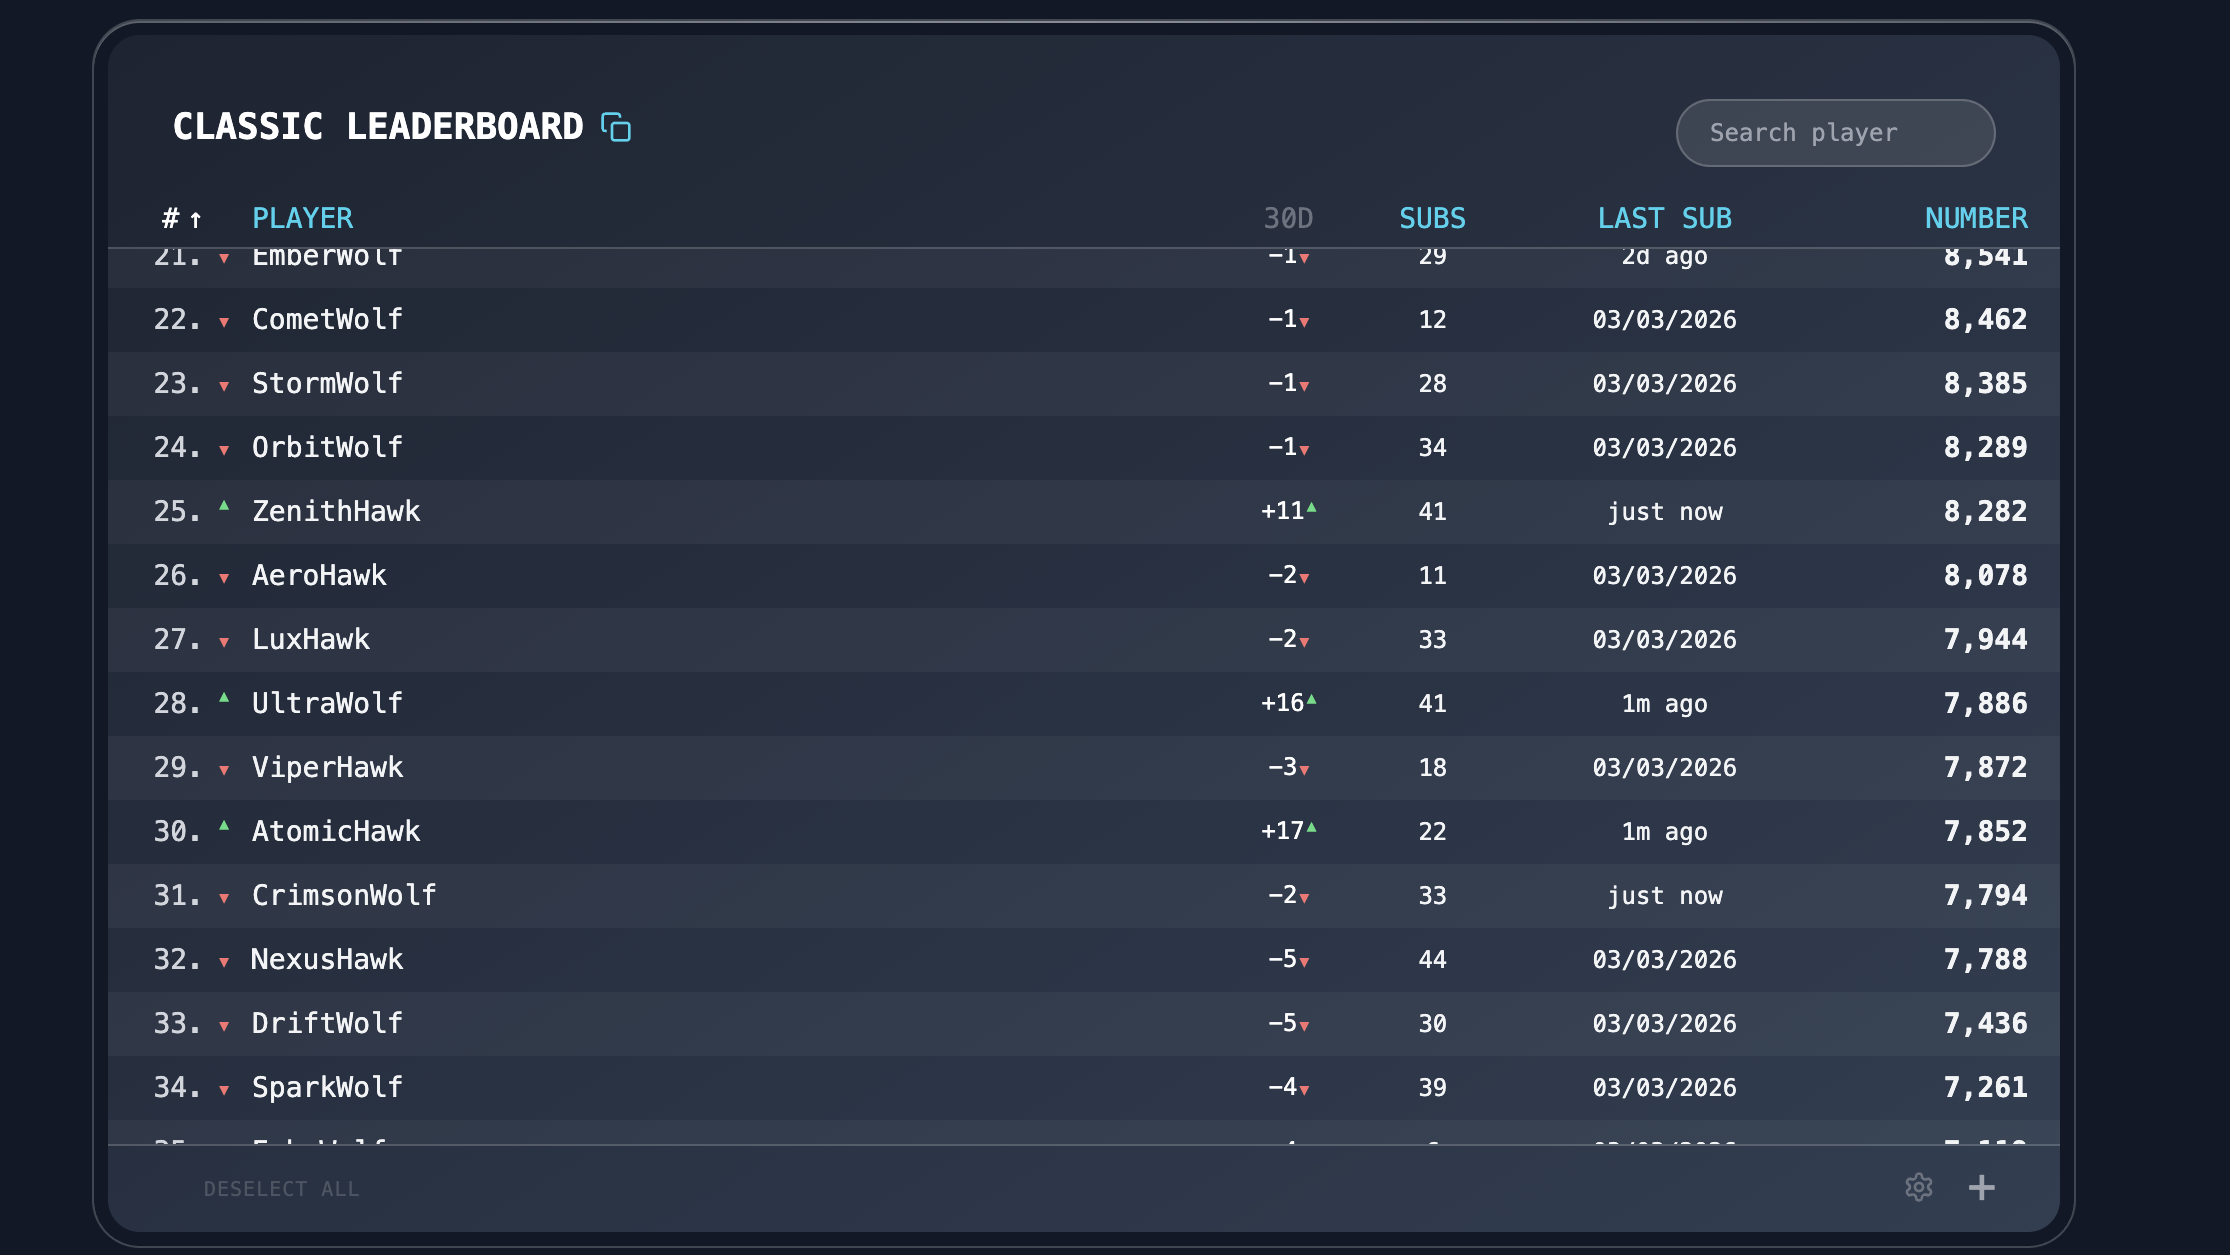The image size is (2230, 1255).
Task: Select the PLAYER column header
Action: (302, 218)
